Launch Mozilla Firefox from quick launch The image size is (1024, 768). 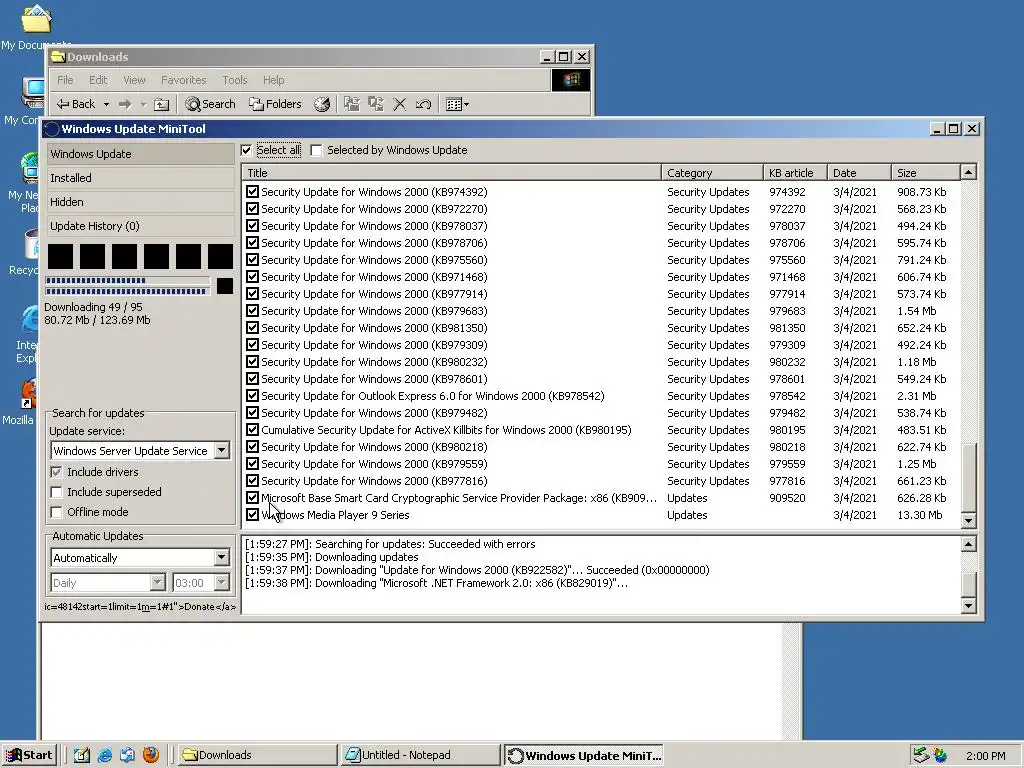point(151,755)
